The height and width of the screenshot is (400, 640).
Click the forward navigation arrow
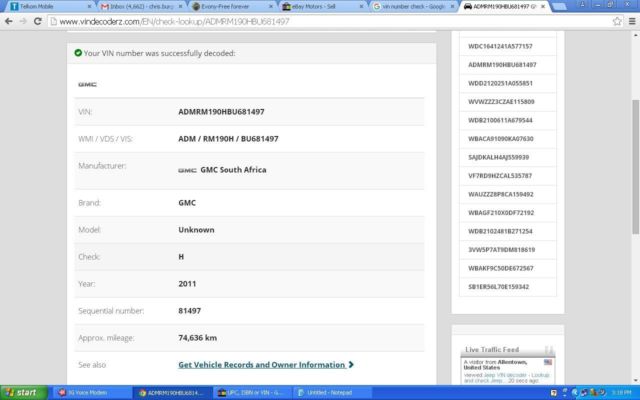pyautogui.click(x=22, y=20)
